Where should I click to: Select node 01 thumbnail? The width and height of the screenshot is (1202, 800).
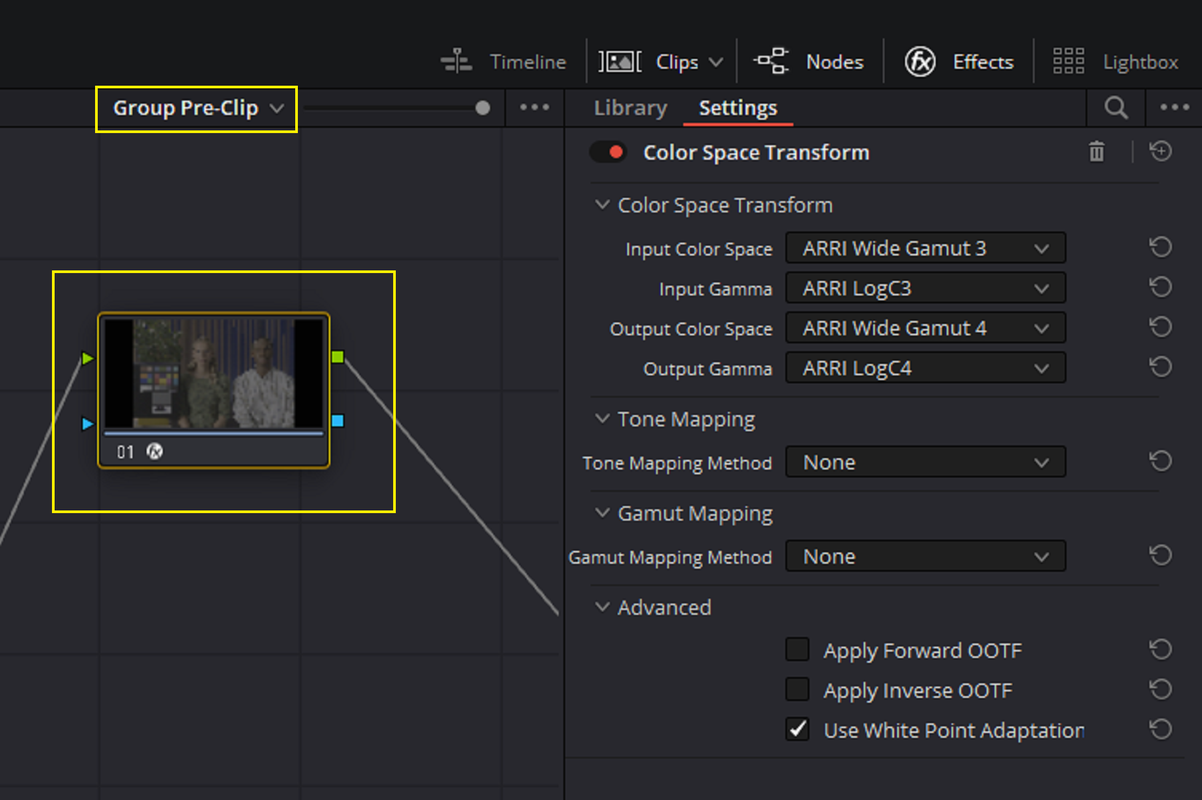(x=214, y=374)
